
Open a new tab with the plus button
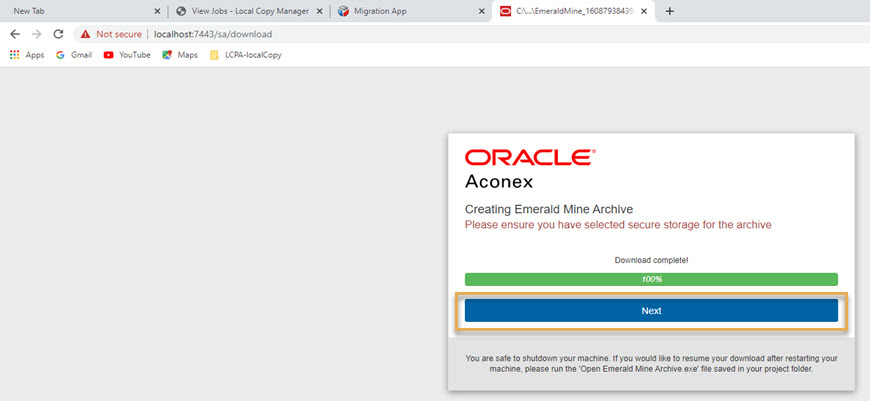coord(669,11)
